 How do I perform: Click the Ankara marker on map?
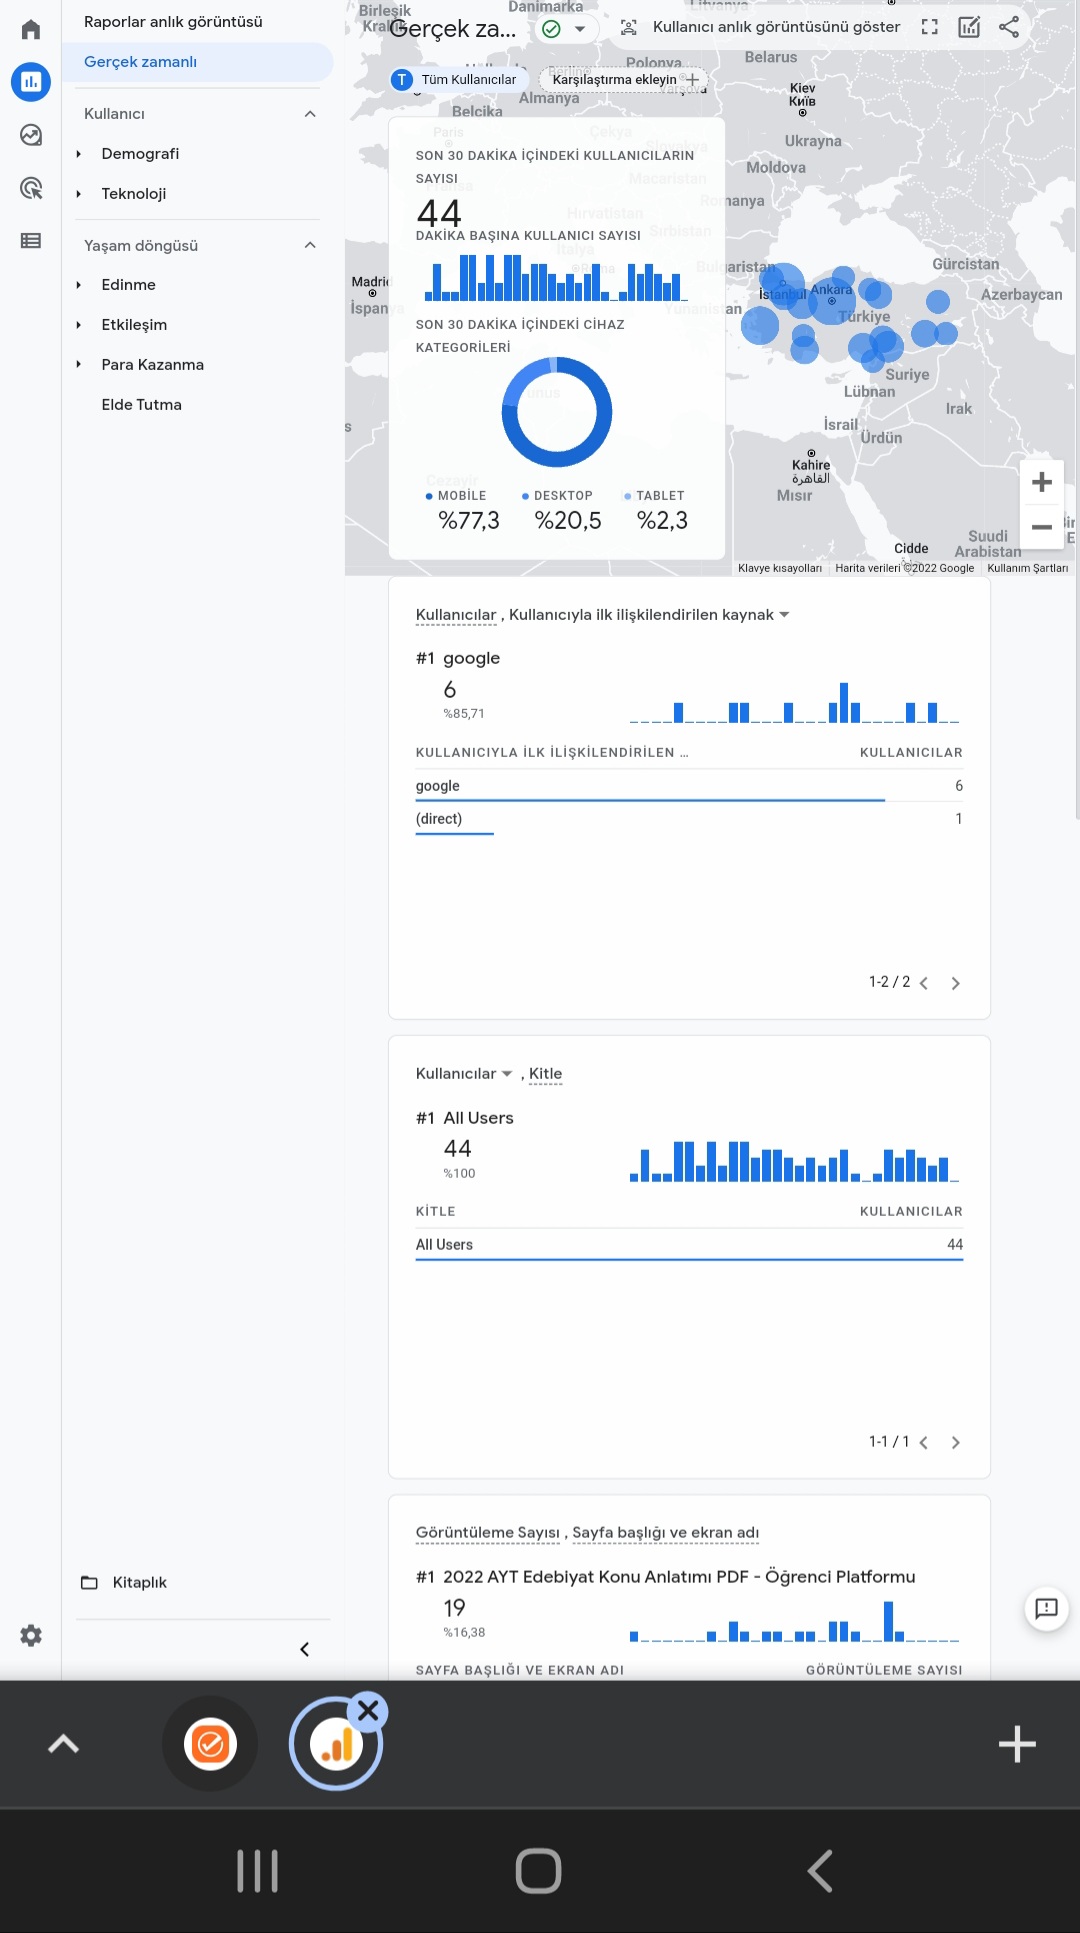coord(831,300)
